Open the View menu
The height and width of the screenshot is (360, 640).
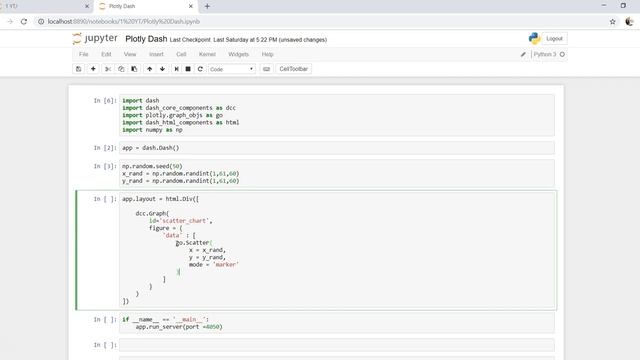coord(130,54)
